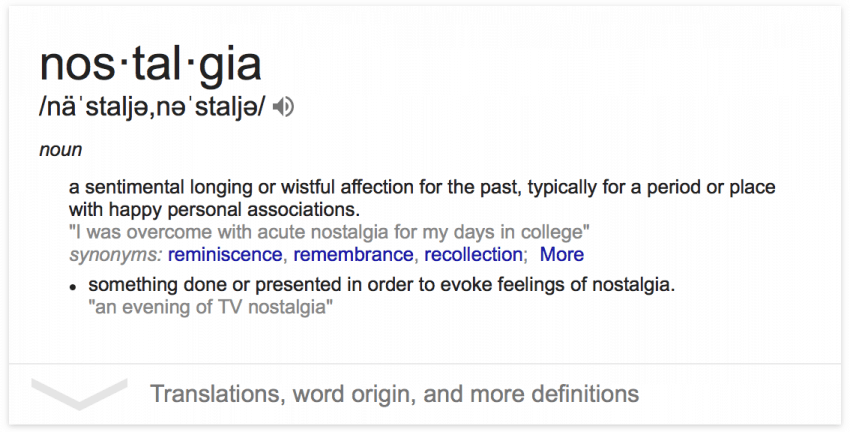The width and height of the screenshot is (850, 432).
Task: Click the evoke feelings of nostalgia definition
Action: pyautogui.click(x=382, y=285)
